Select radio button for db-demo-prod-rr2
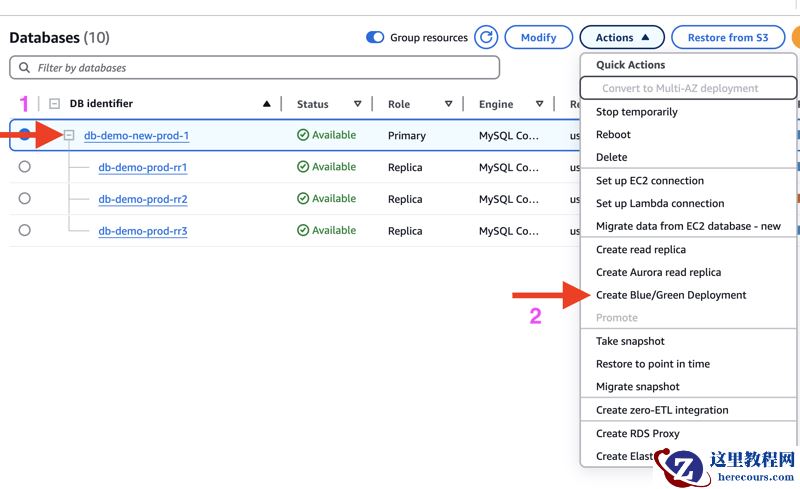Image resolution: width=800 pixels, height=489 pixels. 24,198
